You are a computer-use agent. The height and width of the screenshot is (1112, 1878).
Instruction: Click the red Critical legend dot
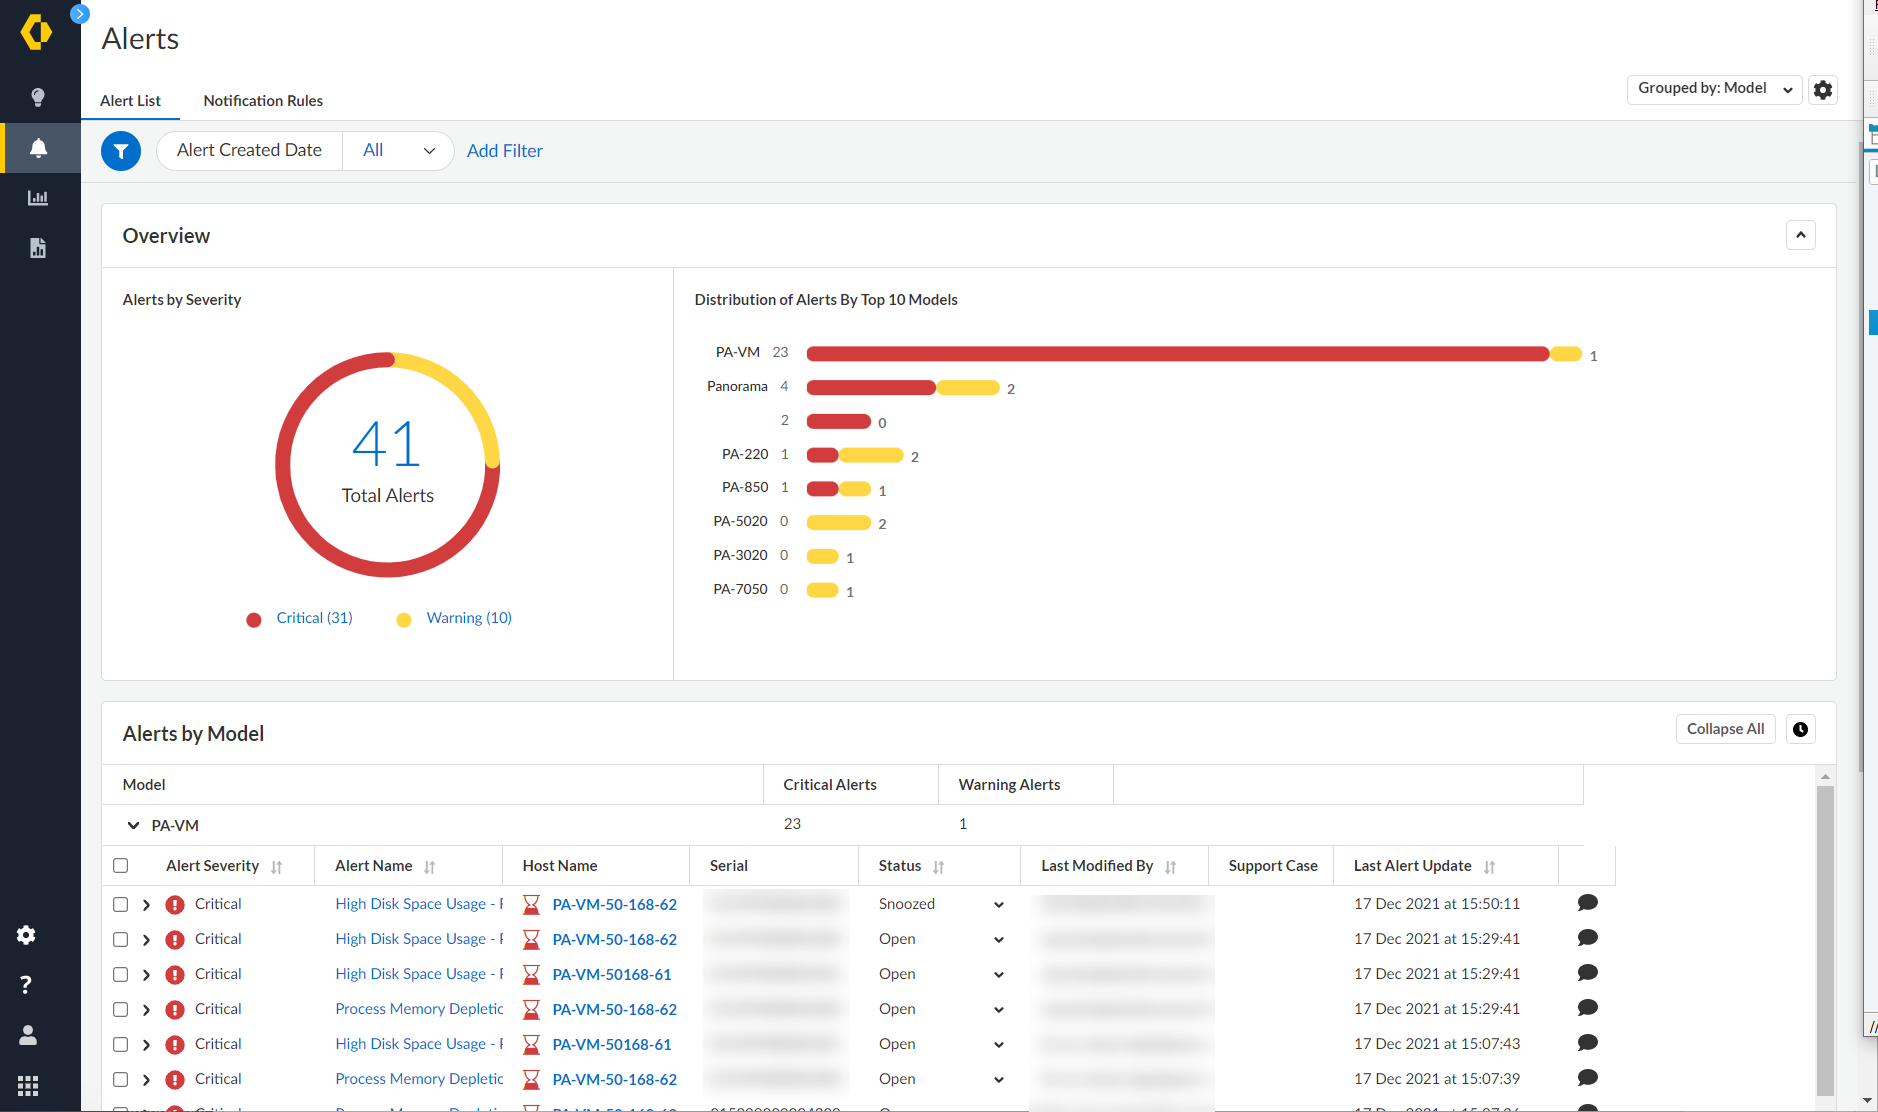(254, 619)
